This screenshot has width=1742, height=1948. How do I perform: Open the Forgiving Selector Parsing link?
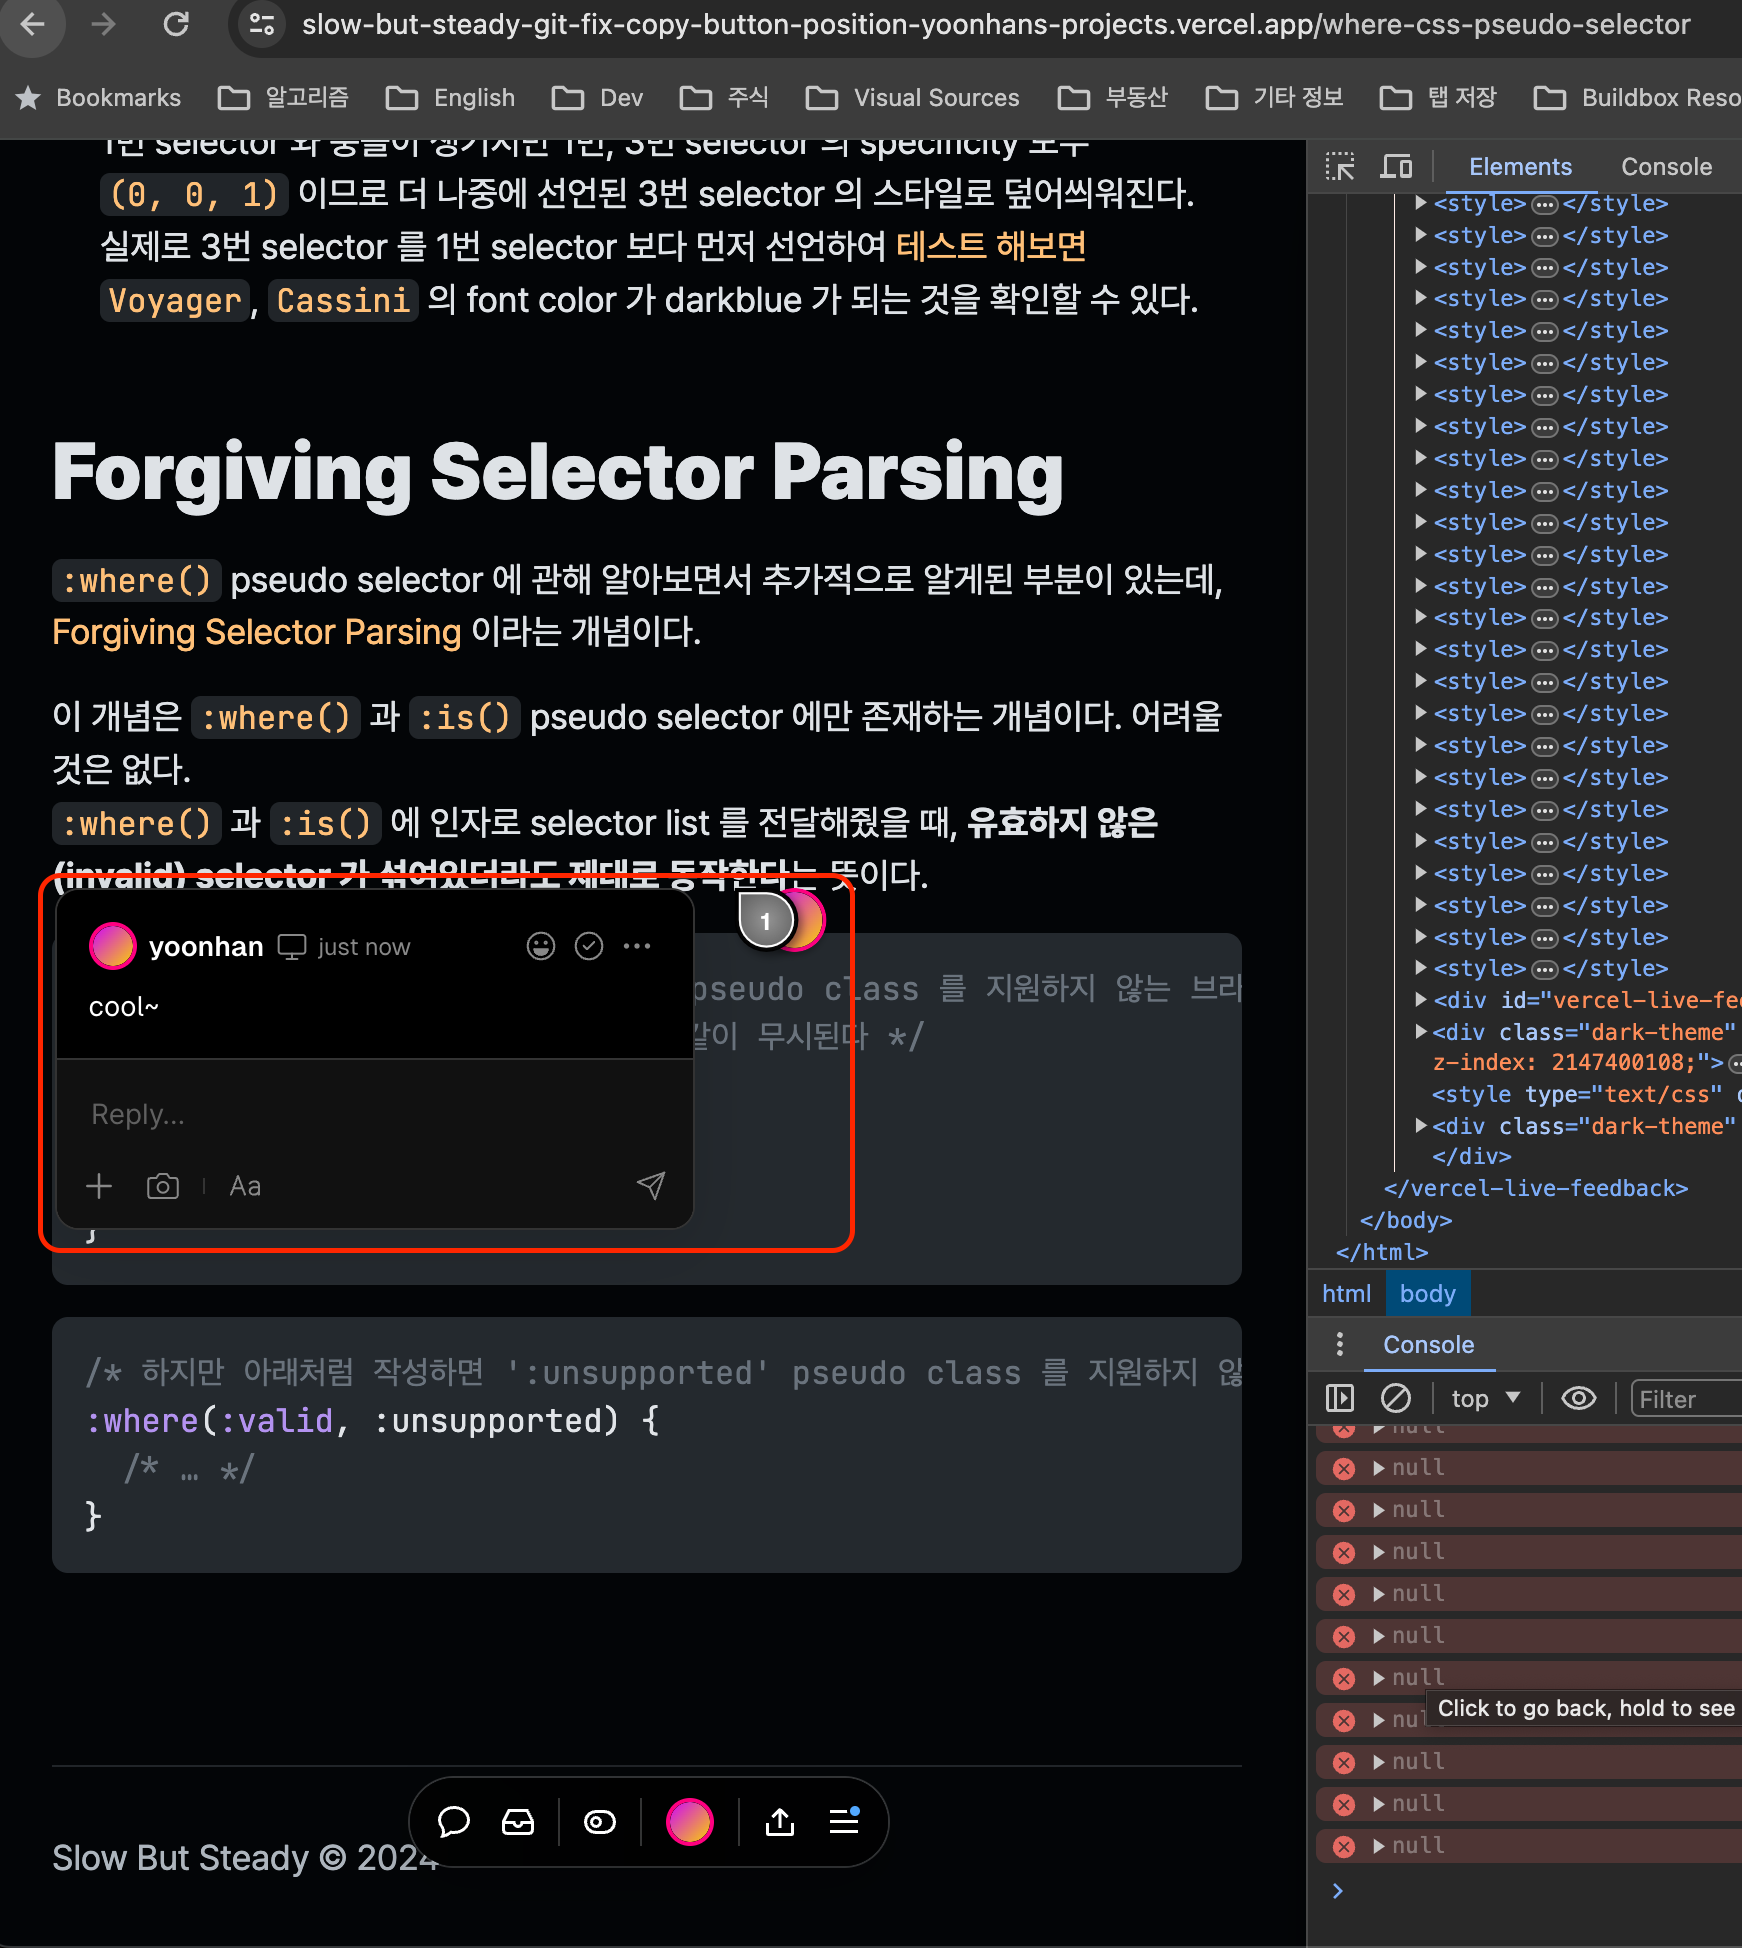coord(257,632)
